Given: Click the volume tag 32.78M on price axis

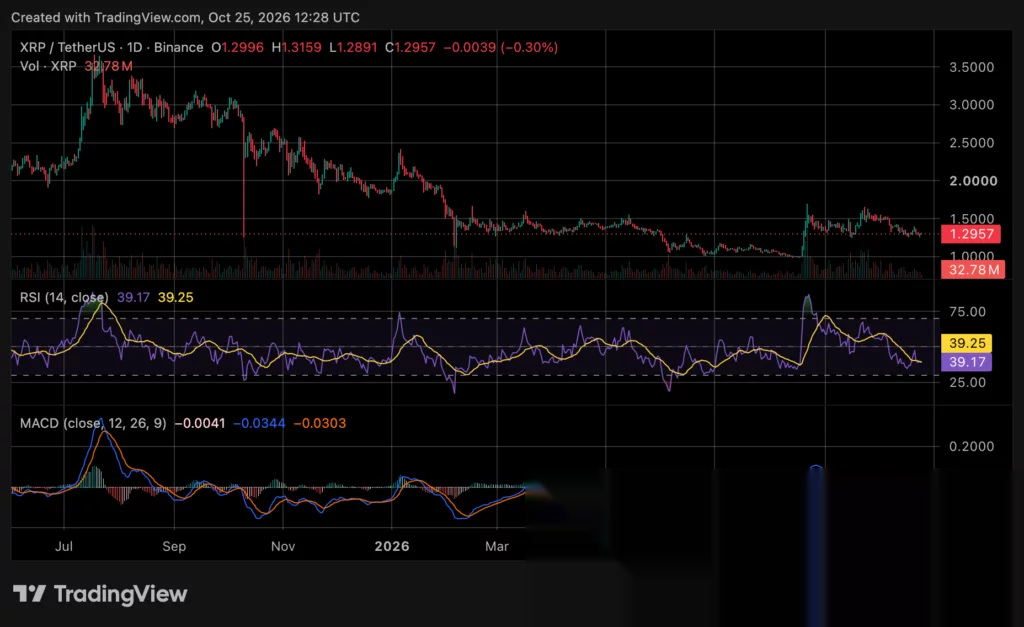Looking at the screenshot, I should tap(973, 269).
